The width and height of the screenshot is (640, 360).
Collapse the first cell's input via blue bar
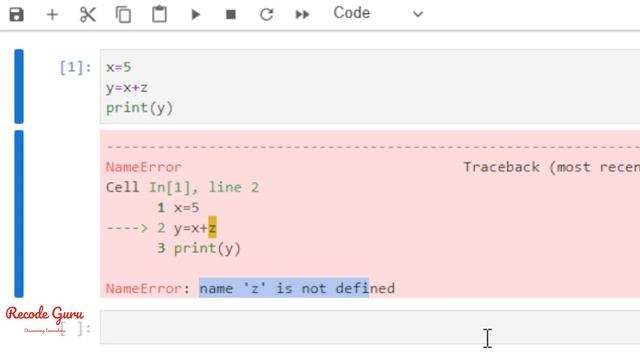[x=19, y=86]
